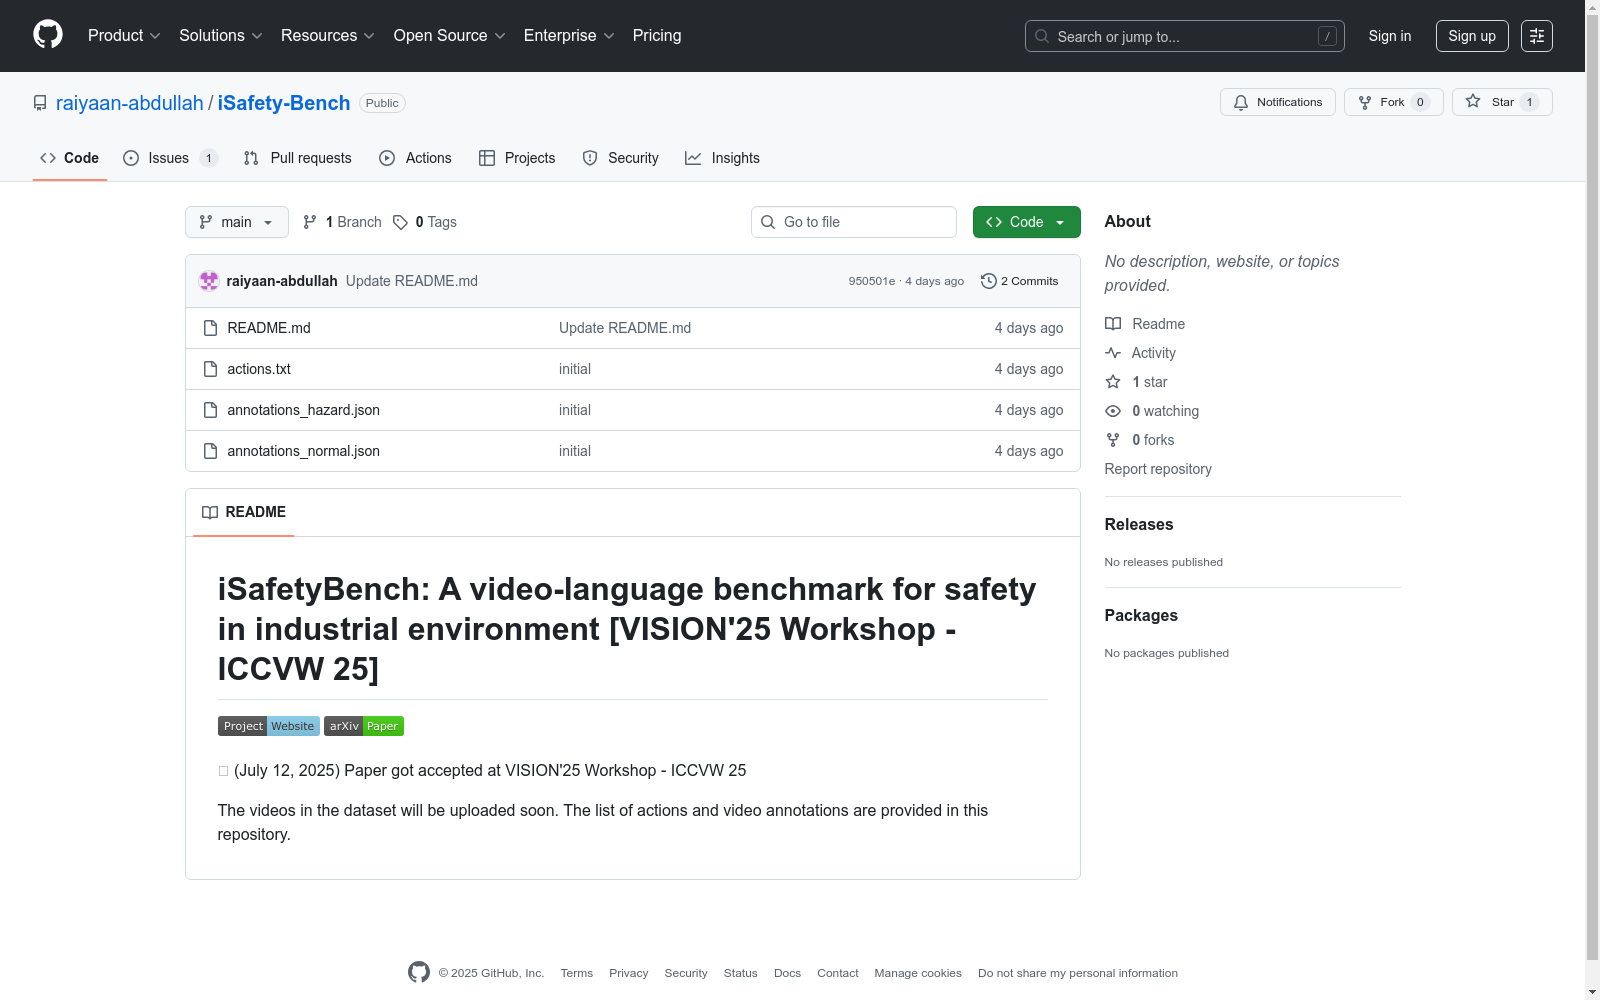Click the repository icon before owner name
1600x1000 pixels.
click(40, 103)
